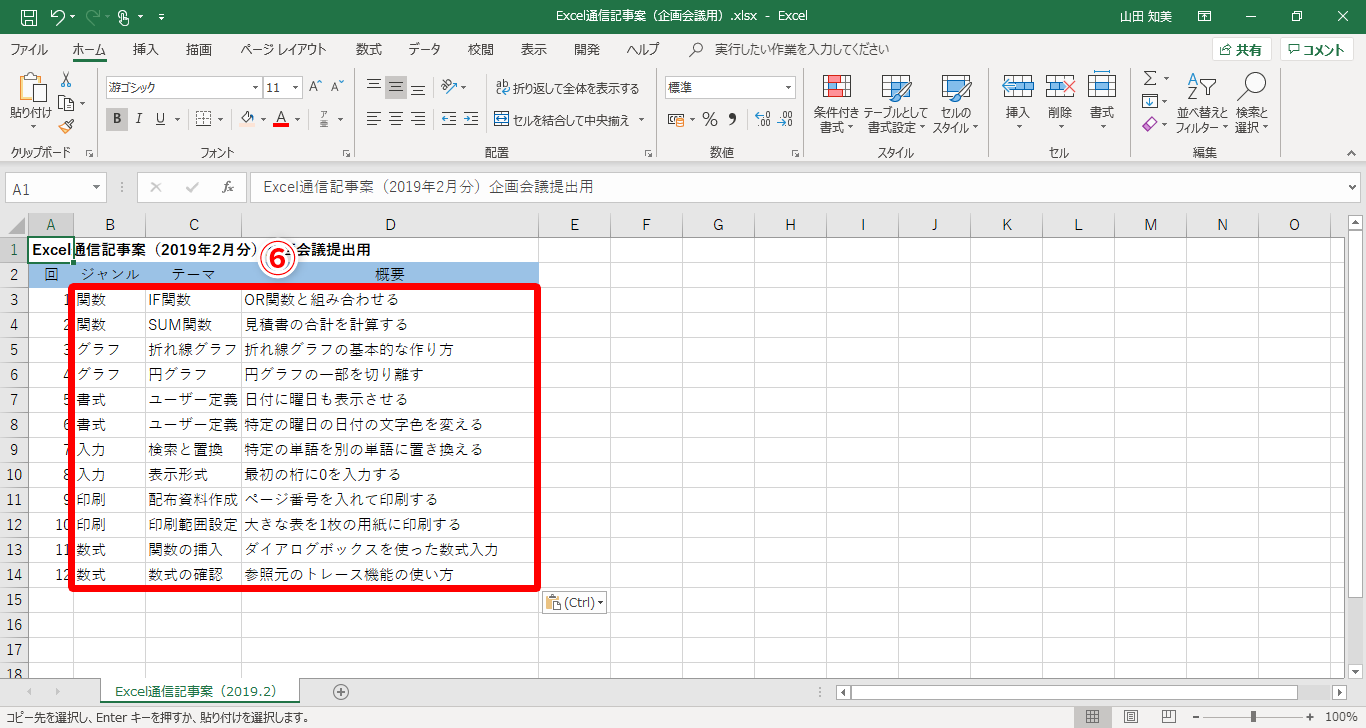Click the Format Painter brush icon

coord(66,126)
